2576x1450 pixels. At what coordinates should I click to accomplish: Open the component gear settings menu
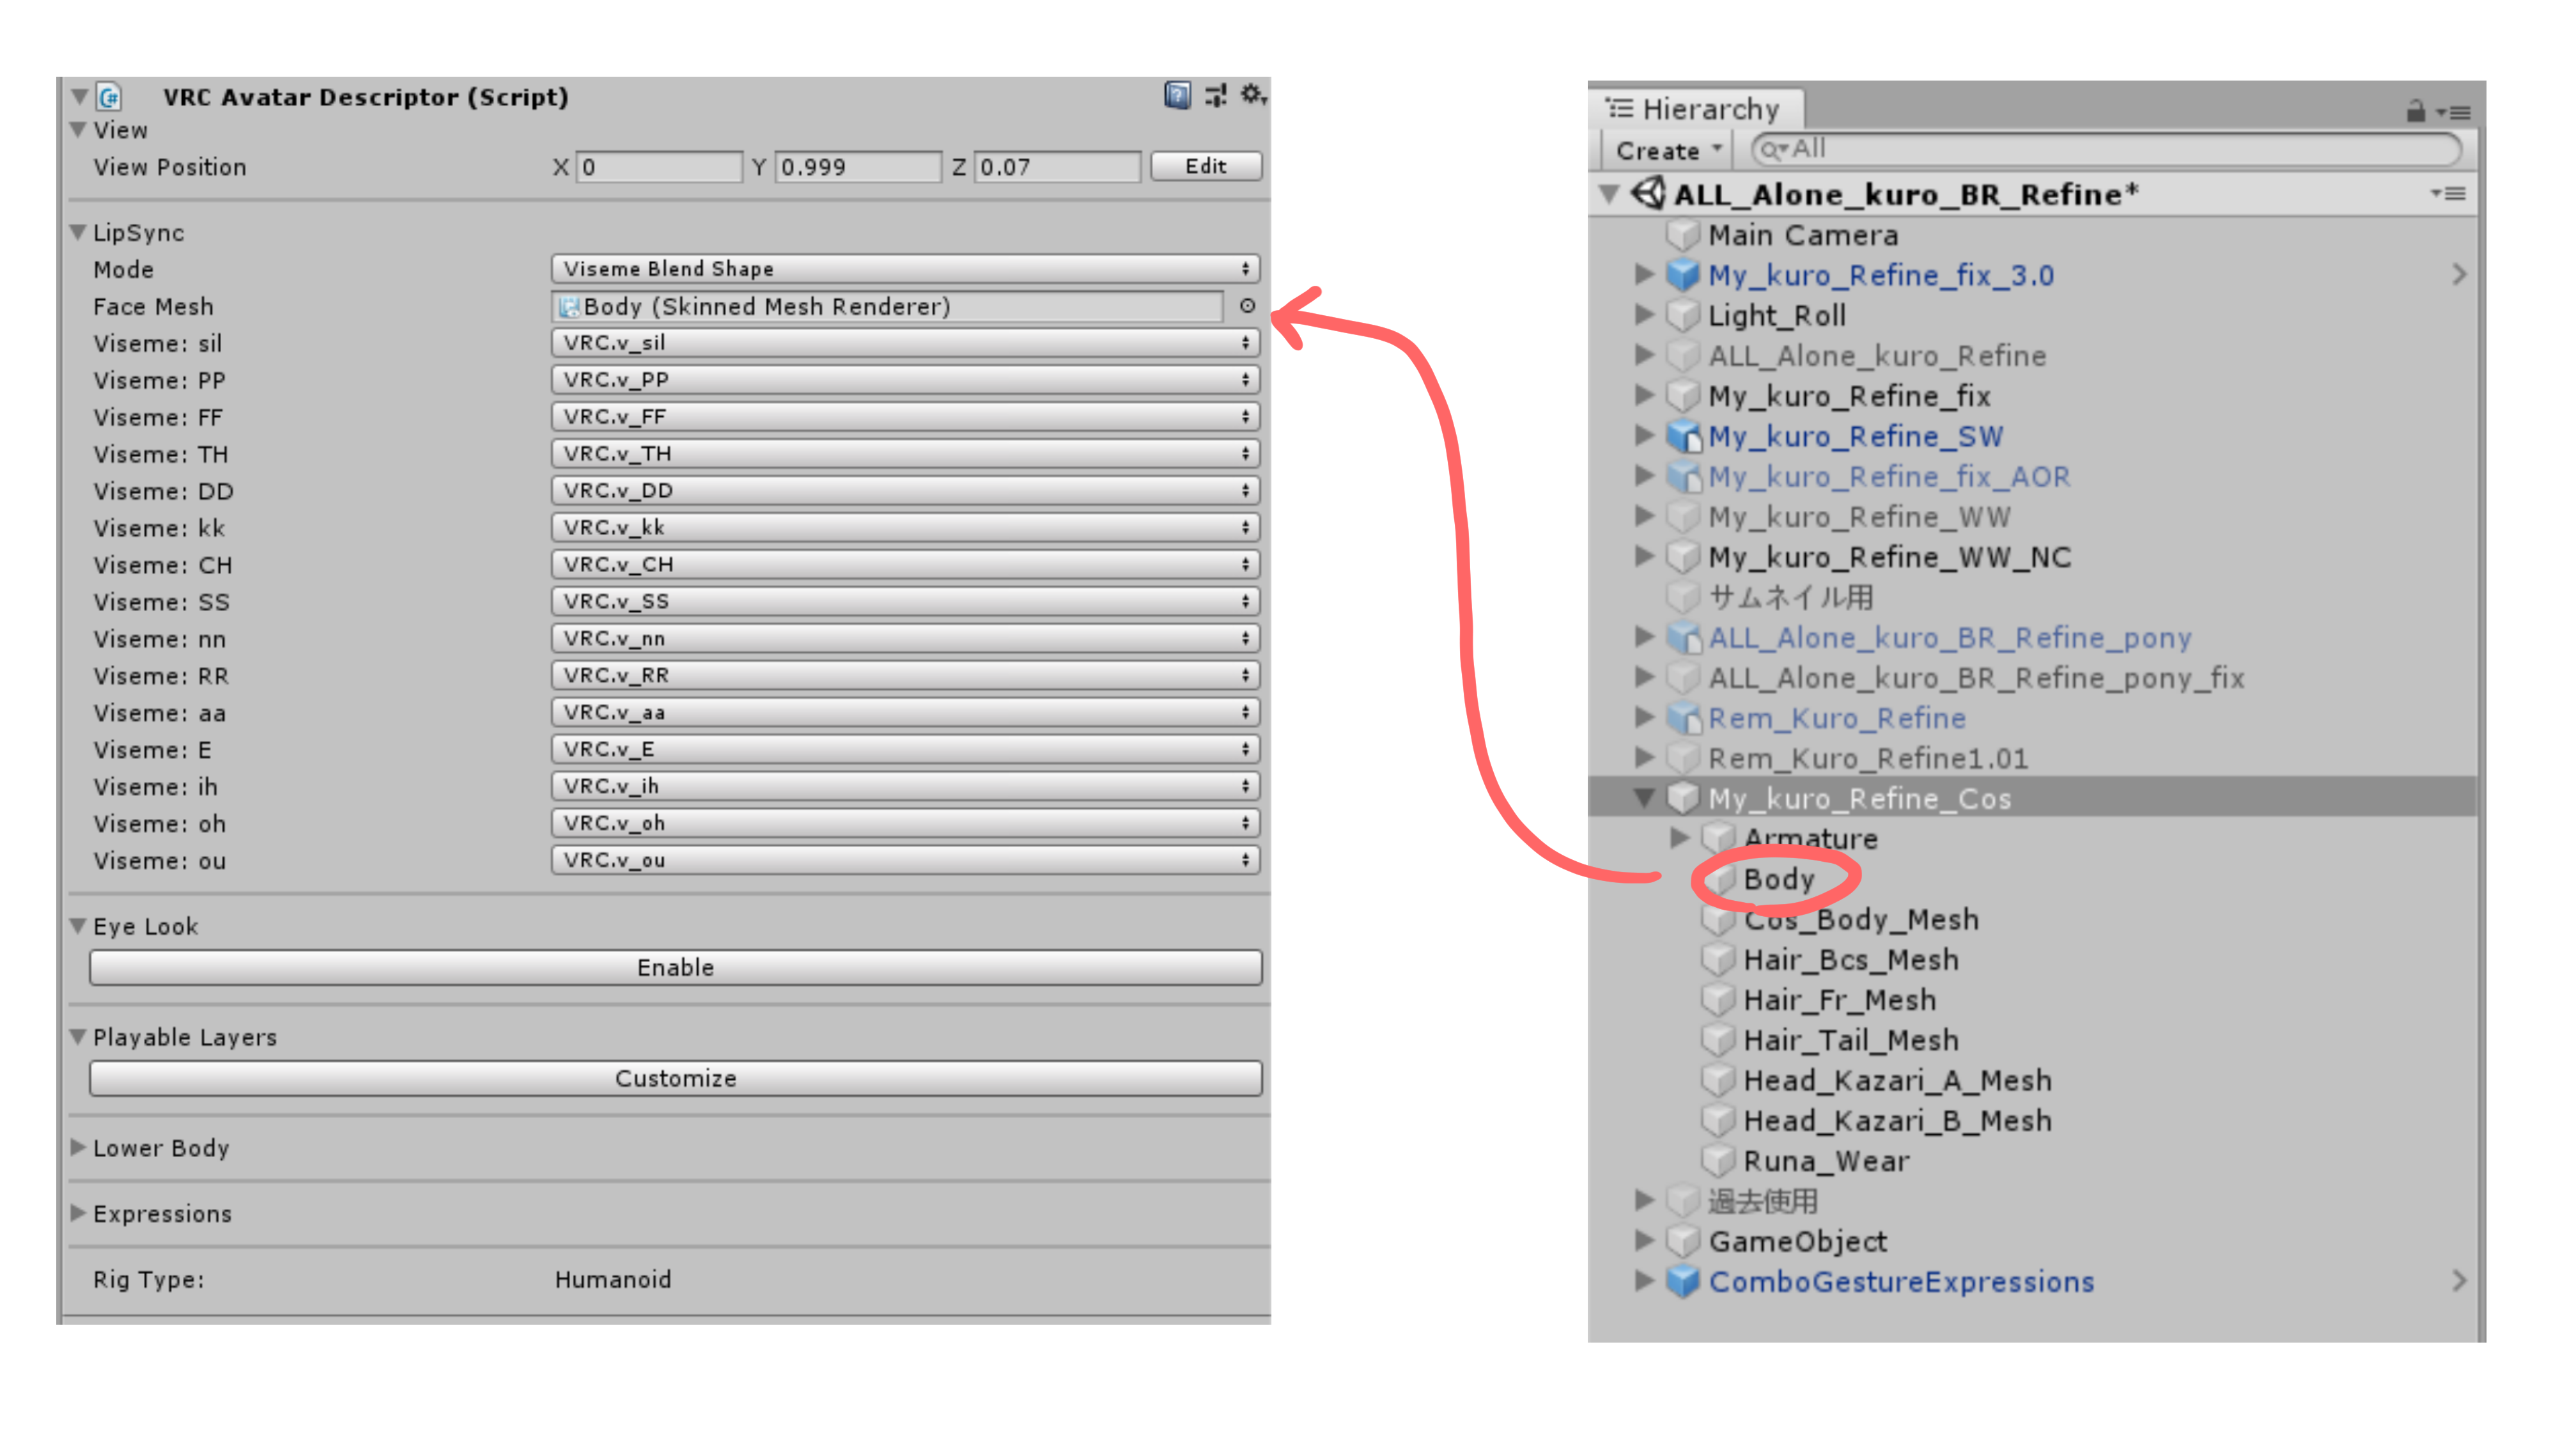point(1252,95)
